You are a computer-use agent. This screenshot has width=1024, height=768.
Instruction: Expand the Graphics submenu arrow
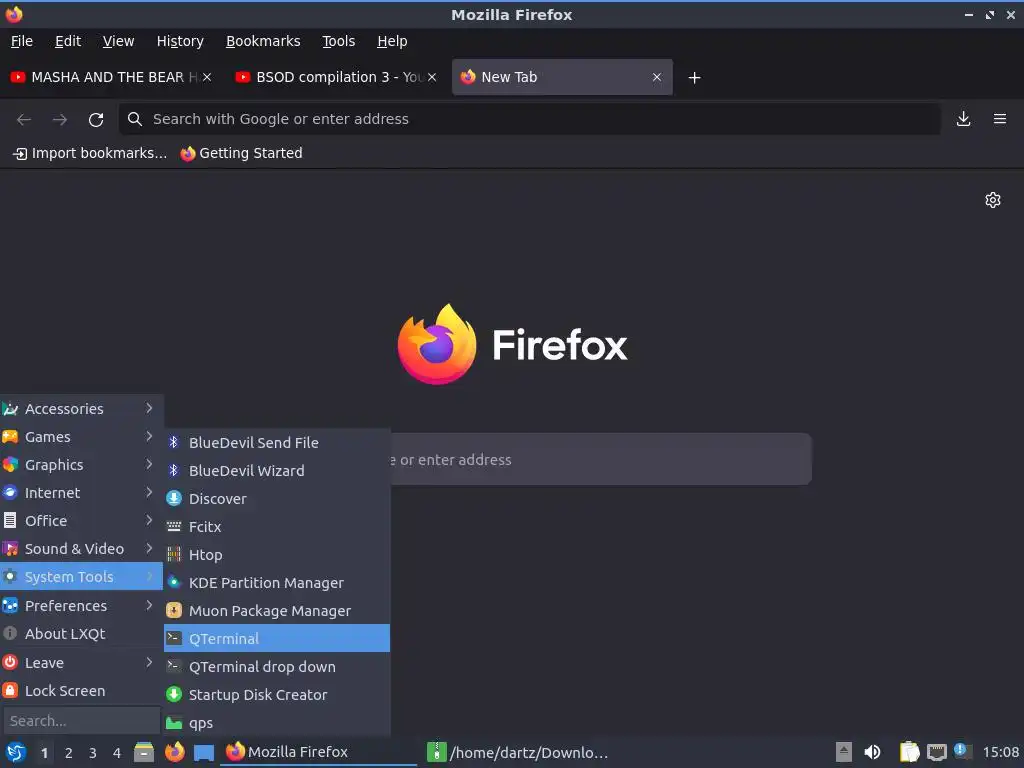pos(149,464)
